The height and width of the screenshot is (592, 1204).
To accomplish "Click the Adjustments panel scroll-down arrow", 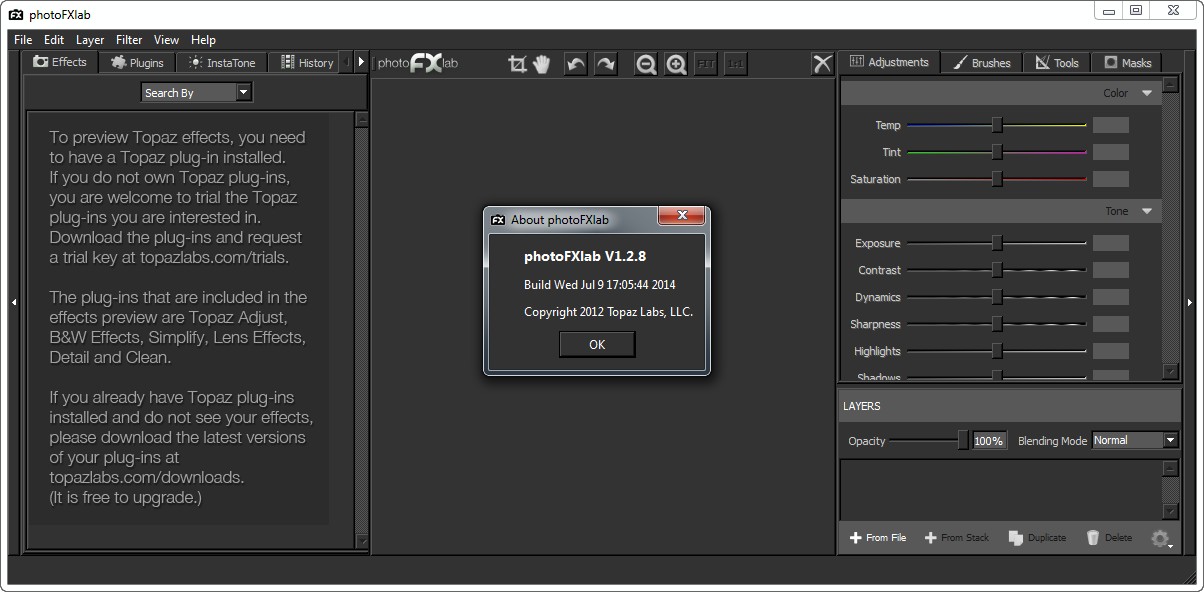I will click(1171, 371).
